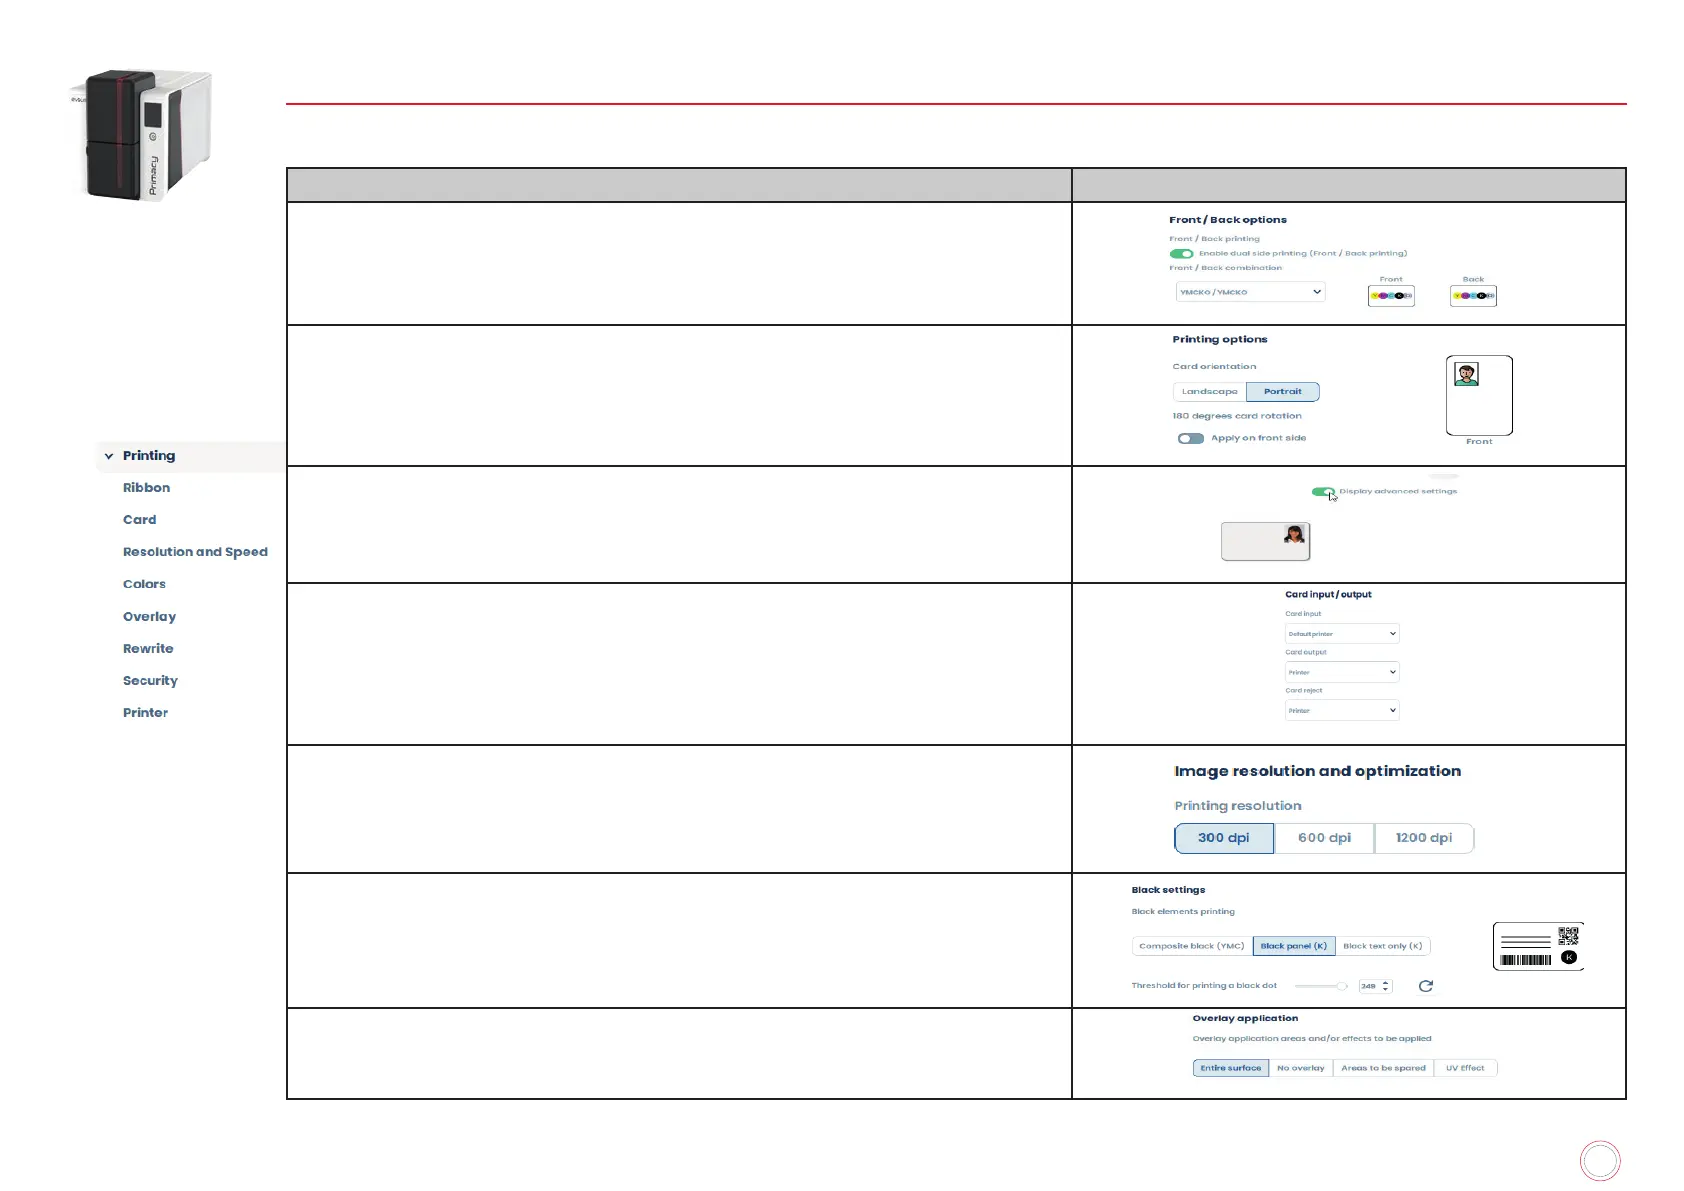Open the Overlay sidebar item
The height and width of the screenshot is (1191, 1684).
pyautogui.click(x=149, y=617)
